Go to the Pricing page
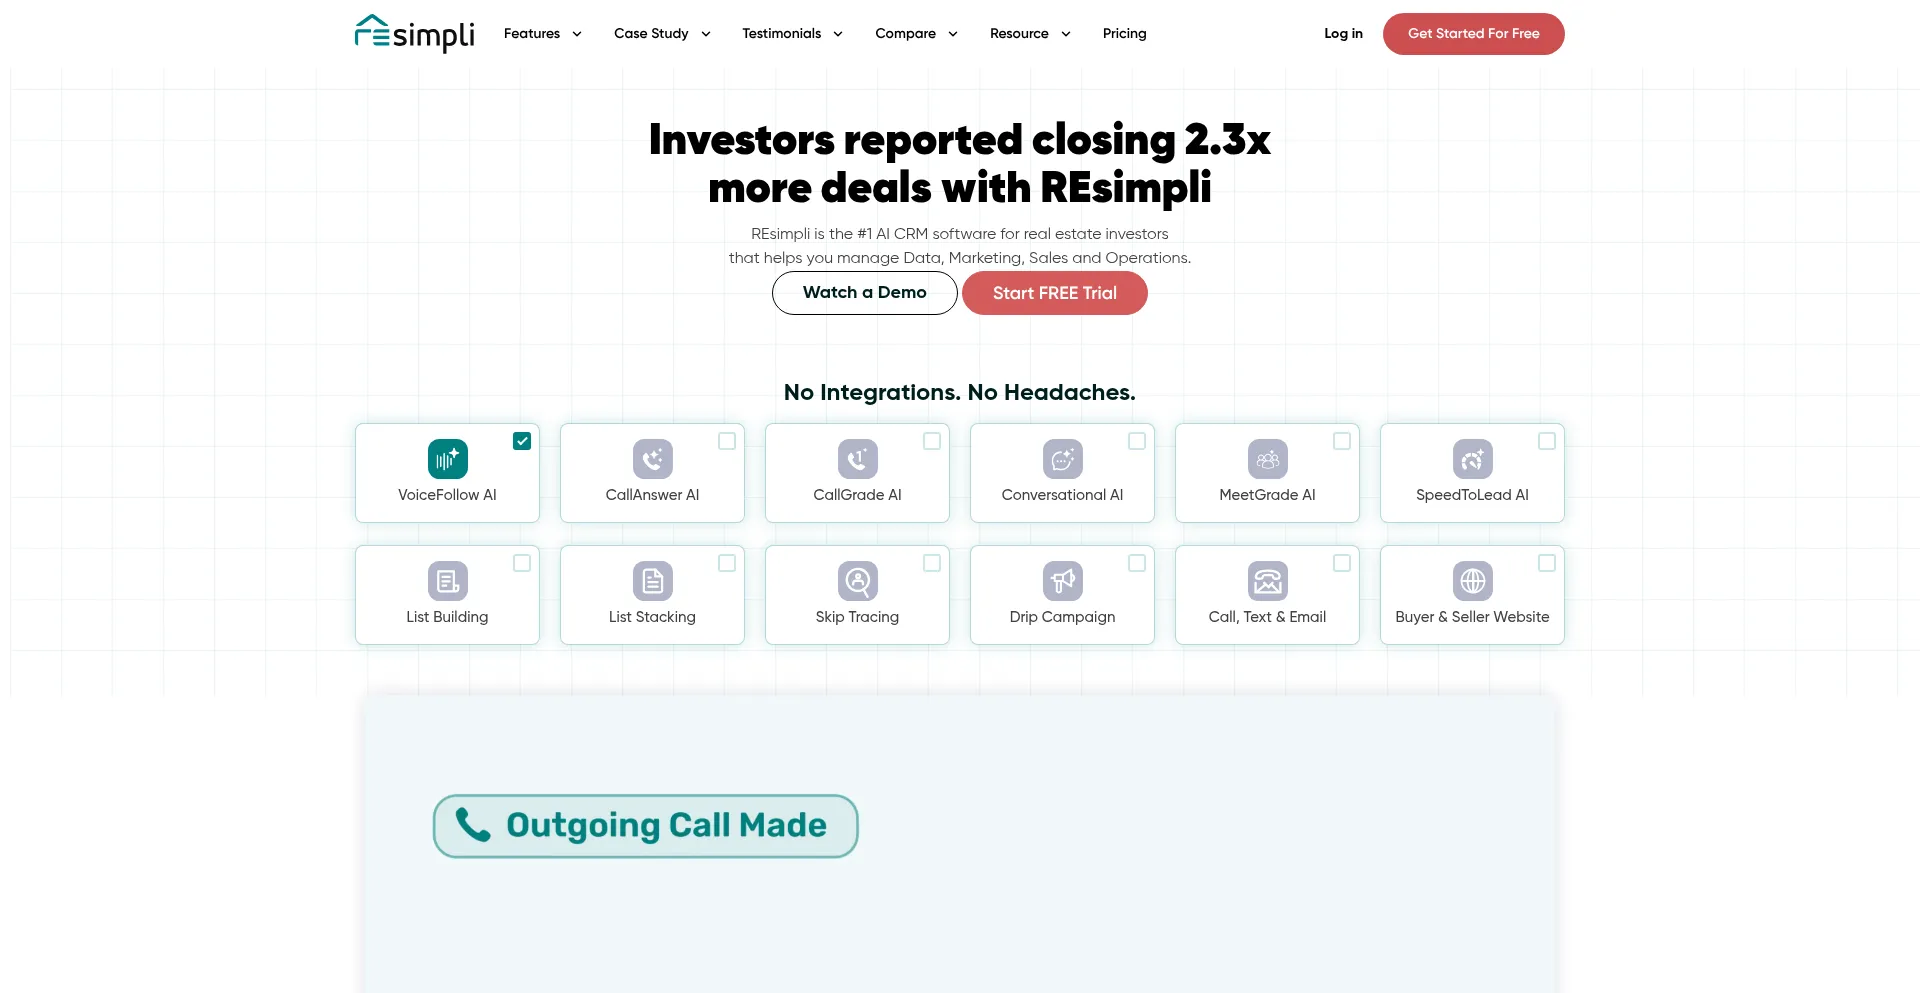Screen dimensions: 1920x993 coord(1125,33)
